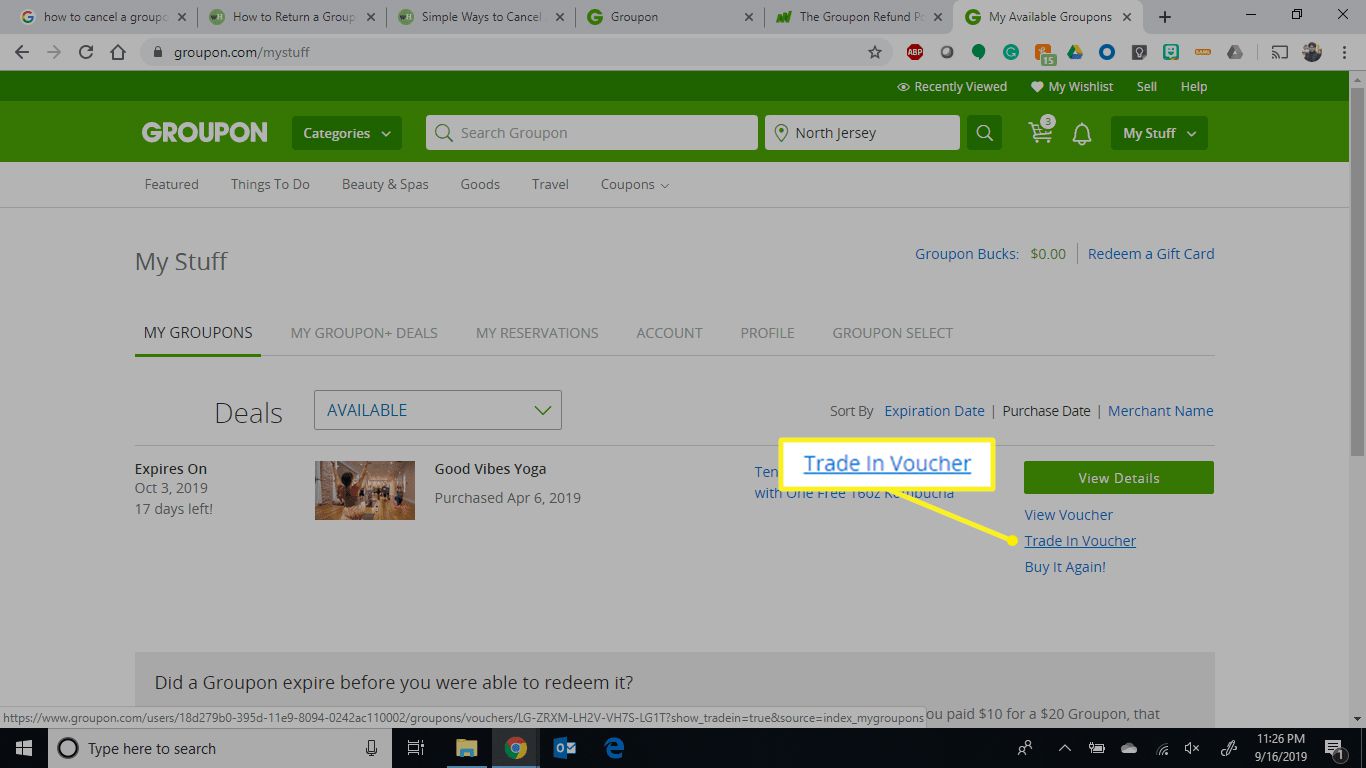Click the taskbar microphone icon

pyautogui.click(x=371, y=748)
